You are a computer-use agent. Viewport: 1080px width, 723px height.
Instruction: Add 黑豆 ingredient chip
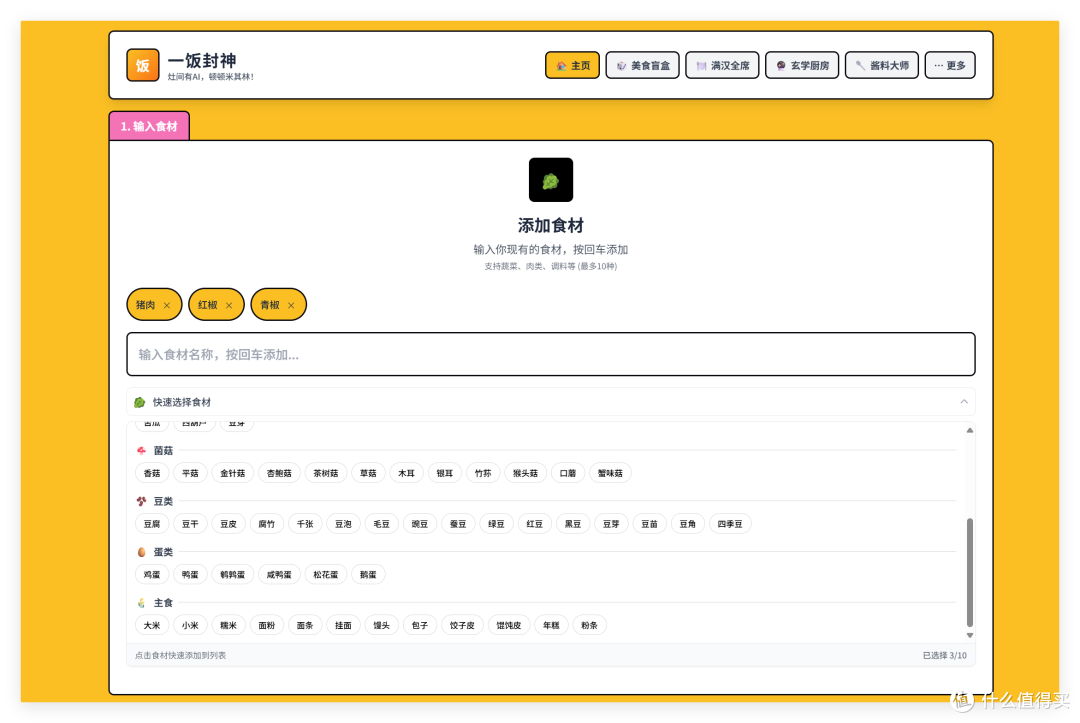pos(572,524)
